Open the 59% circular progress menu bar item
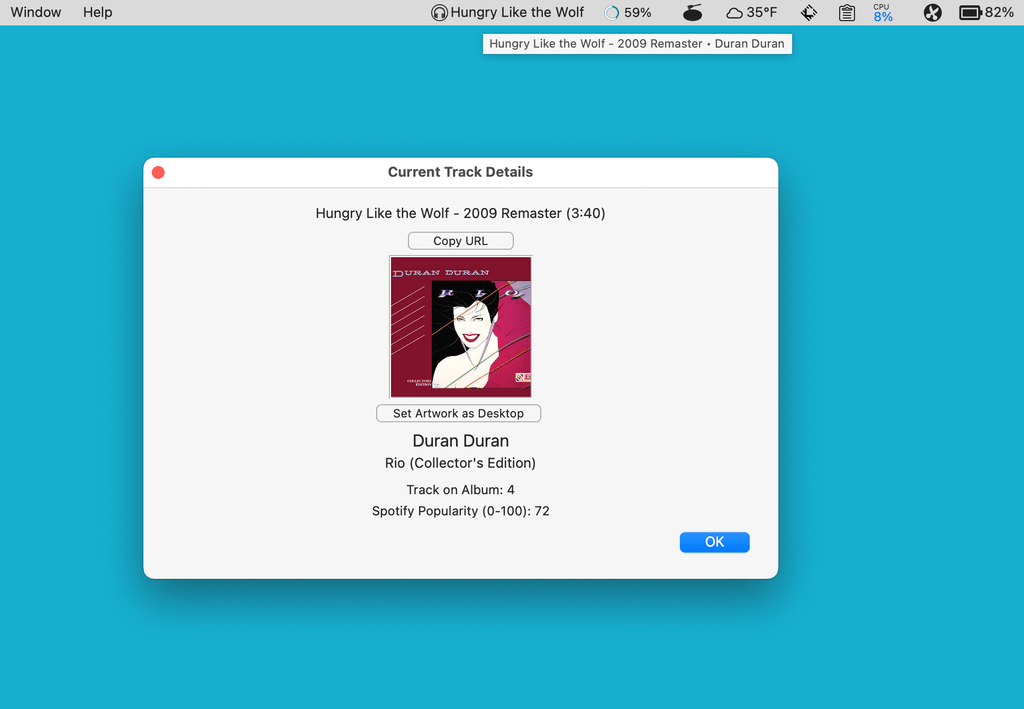1024x709 pixels. (628, 12)
